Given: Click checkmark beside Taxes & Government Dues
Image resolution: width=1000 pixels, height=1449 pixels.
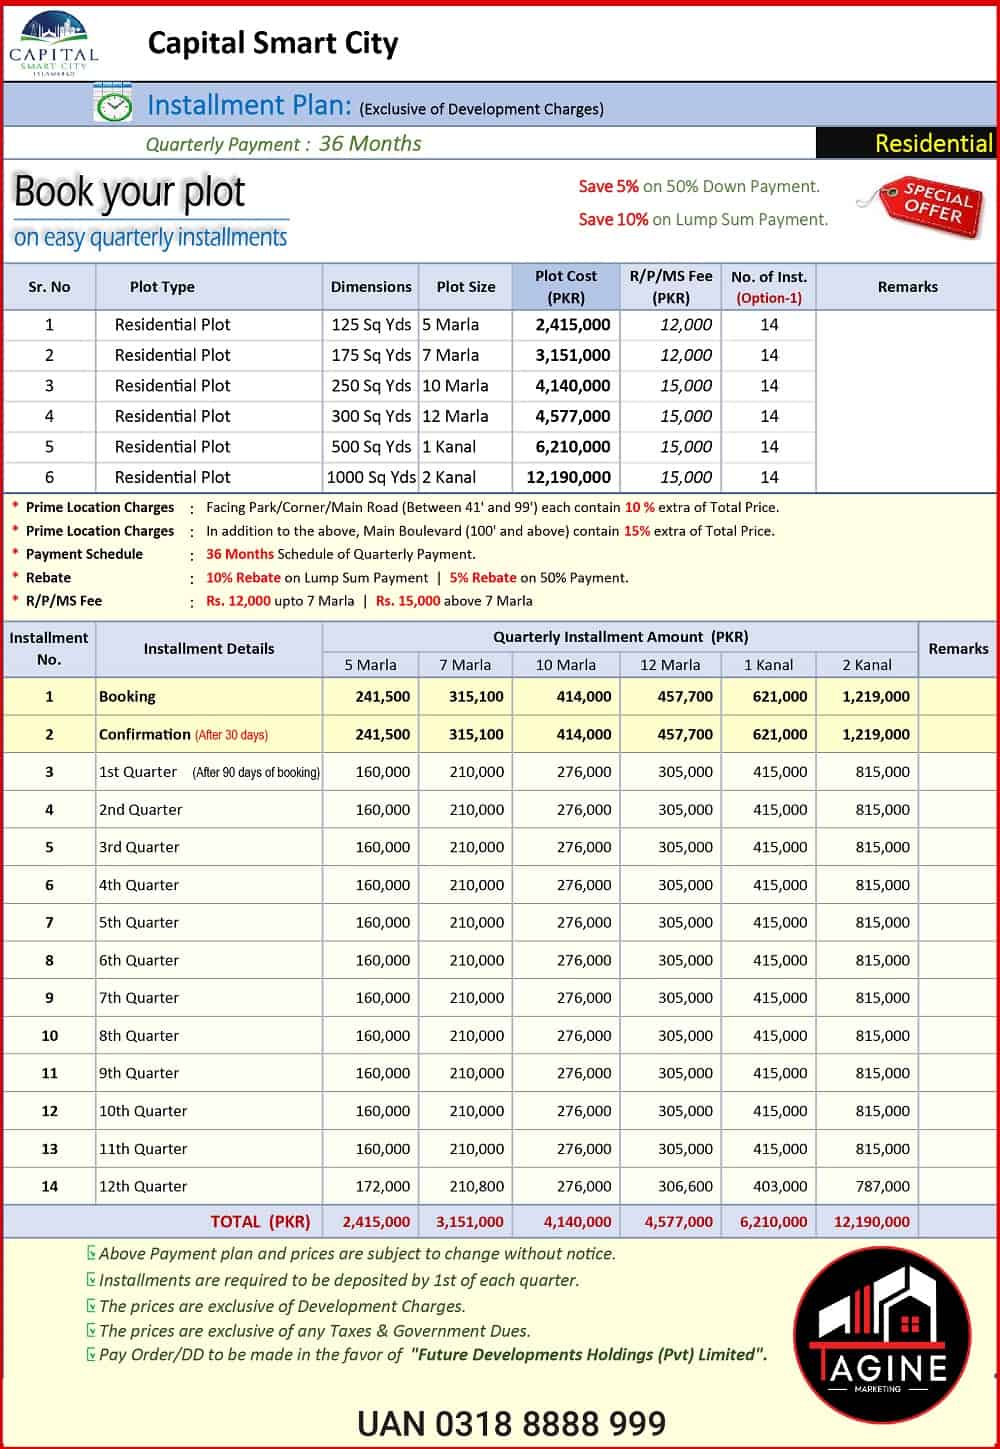Looking at the screenshot, I should tap(92, 1330).
